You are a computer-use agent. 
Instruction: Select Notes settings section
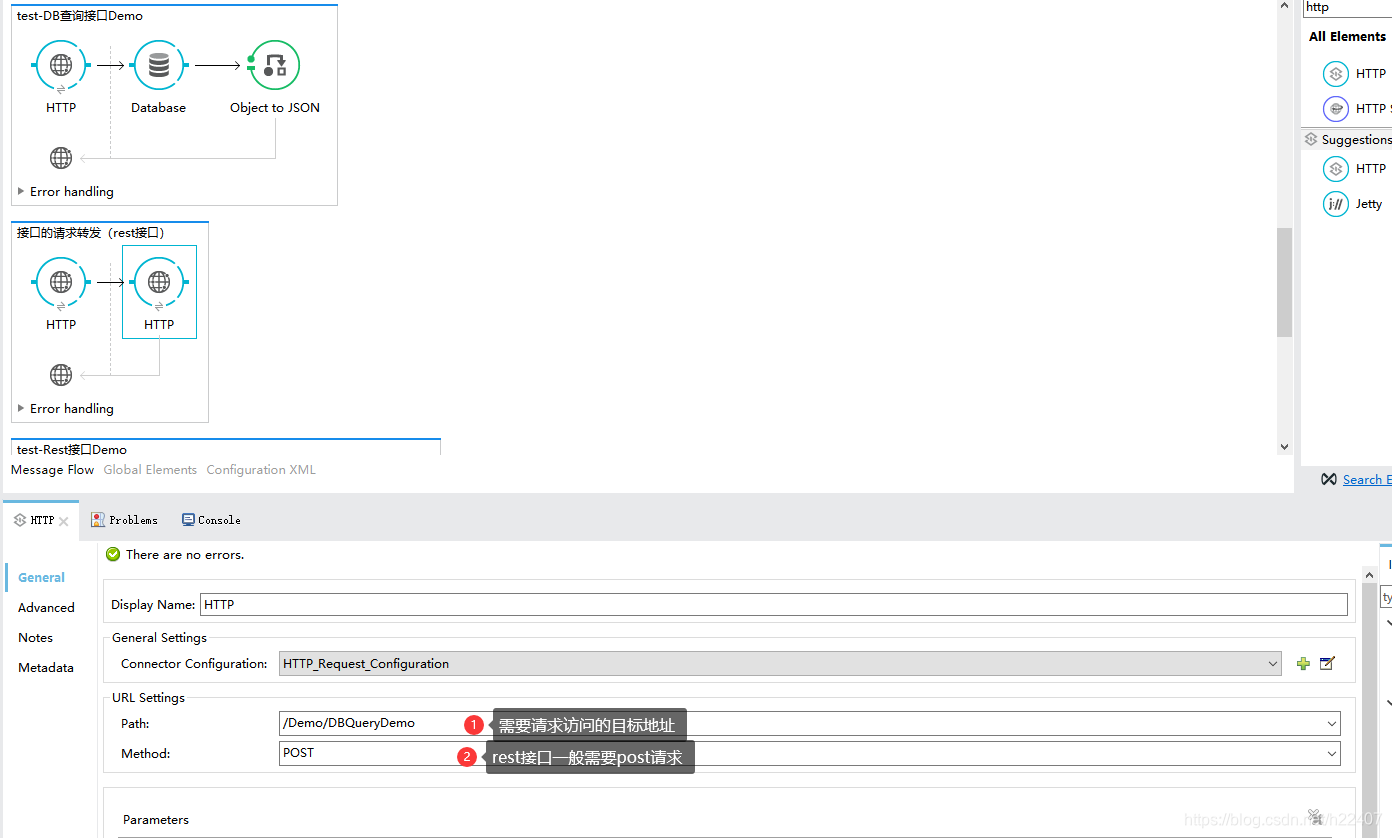tap(35, 638)
